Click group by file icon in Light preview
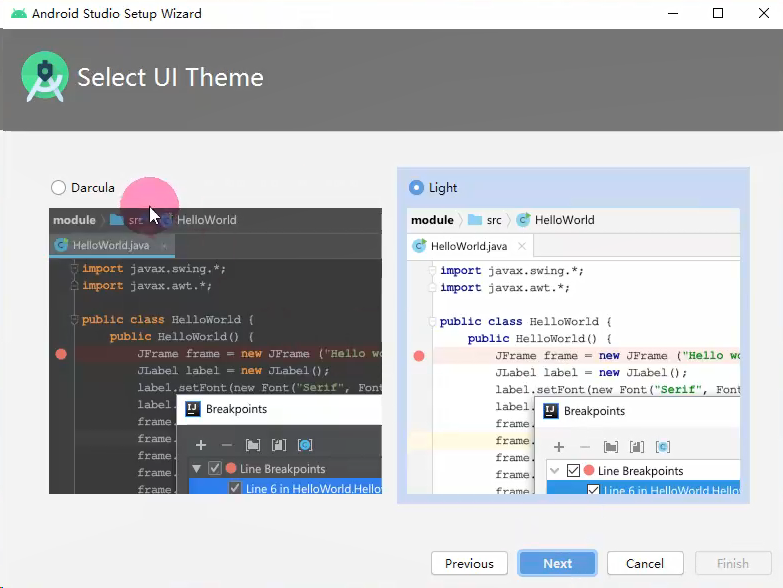This screenshot has width=783, height=588. 637,447
